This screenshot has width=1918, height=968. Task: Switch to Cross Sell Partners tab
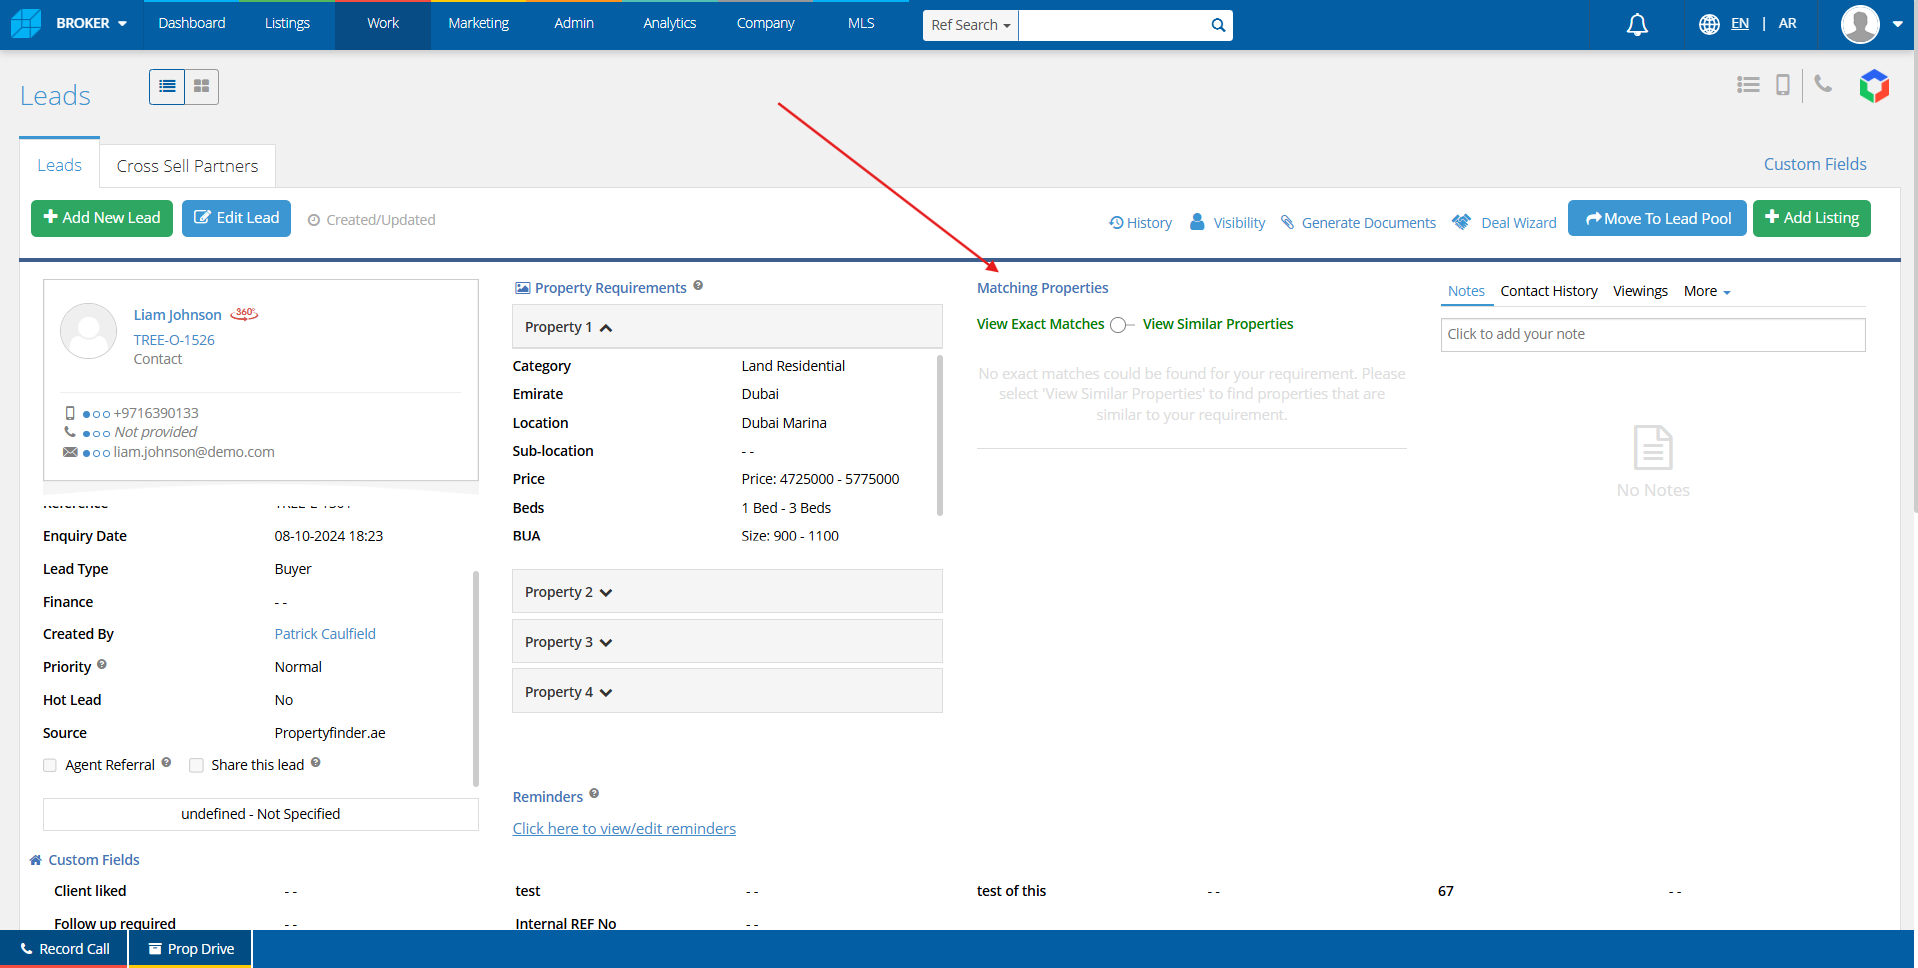[187, 166]
